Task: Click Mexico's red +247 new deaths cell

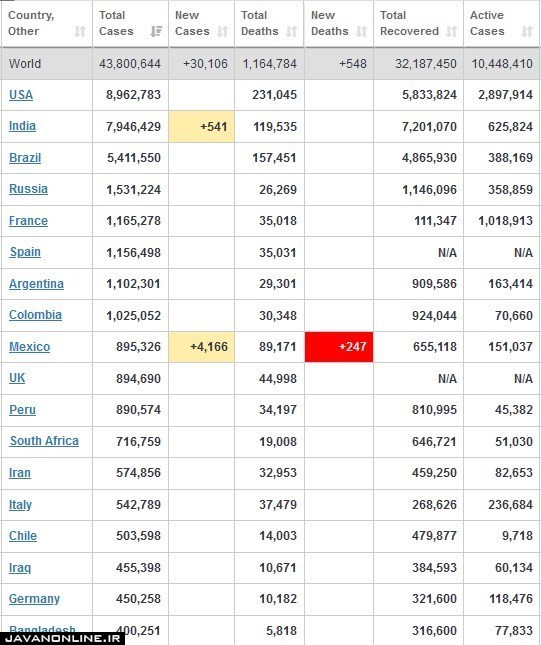Action: coord(339,347)
